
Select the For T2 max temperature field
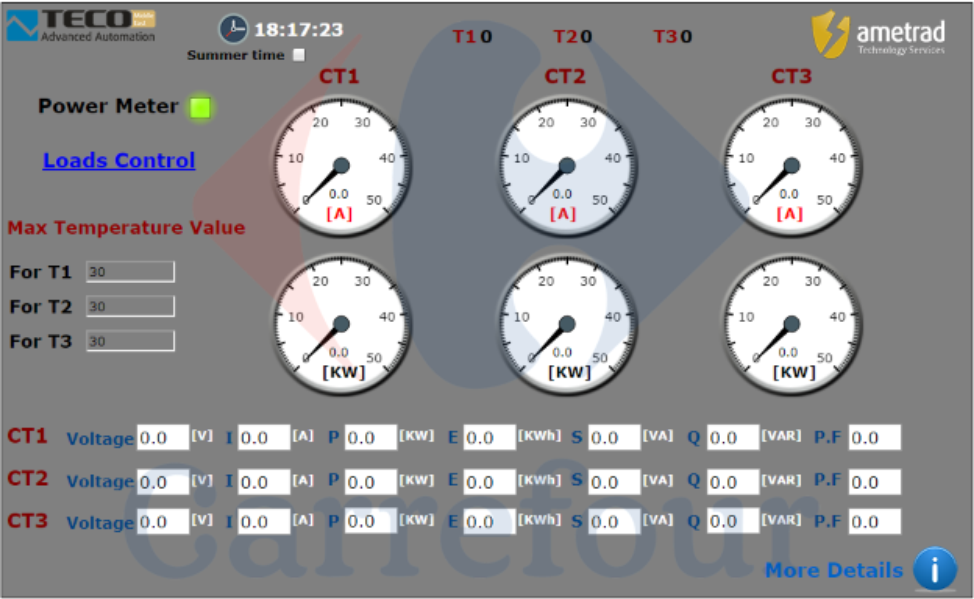tap(130, 306)
